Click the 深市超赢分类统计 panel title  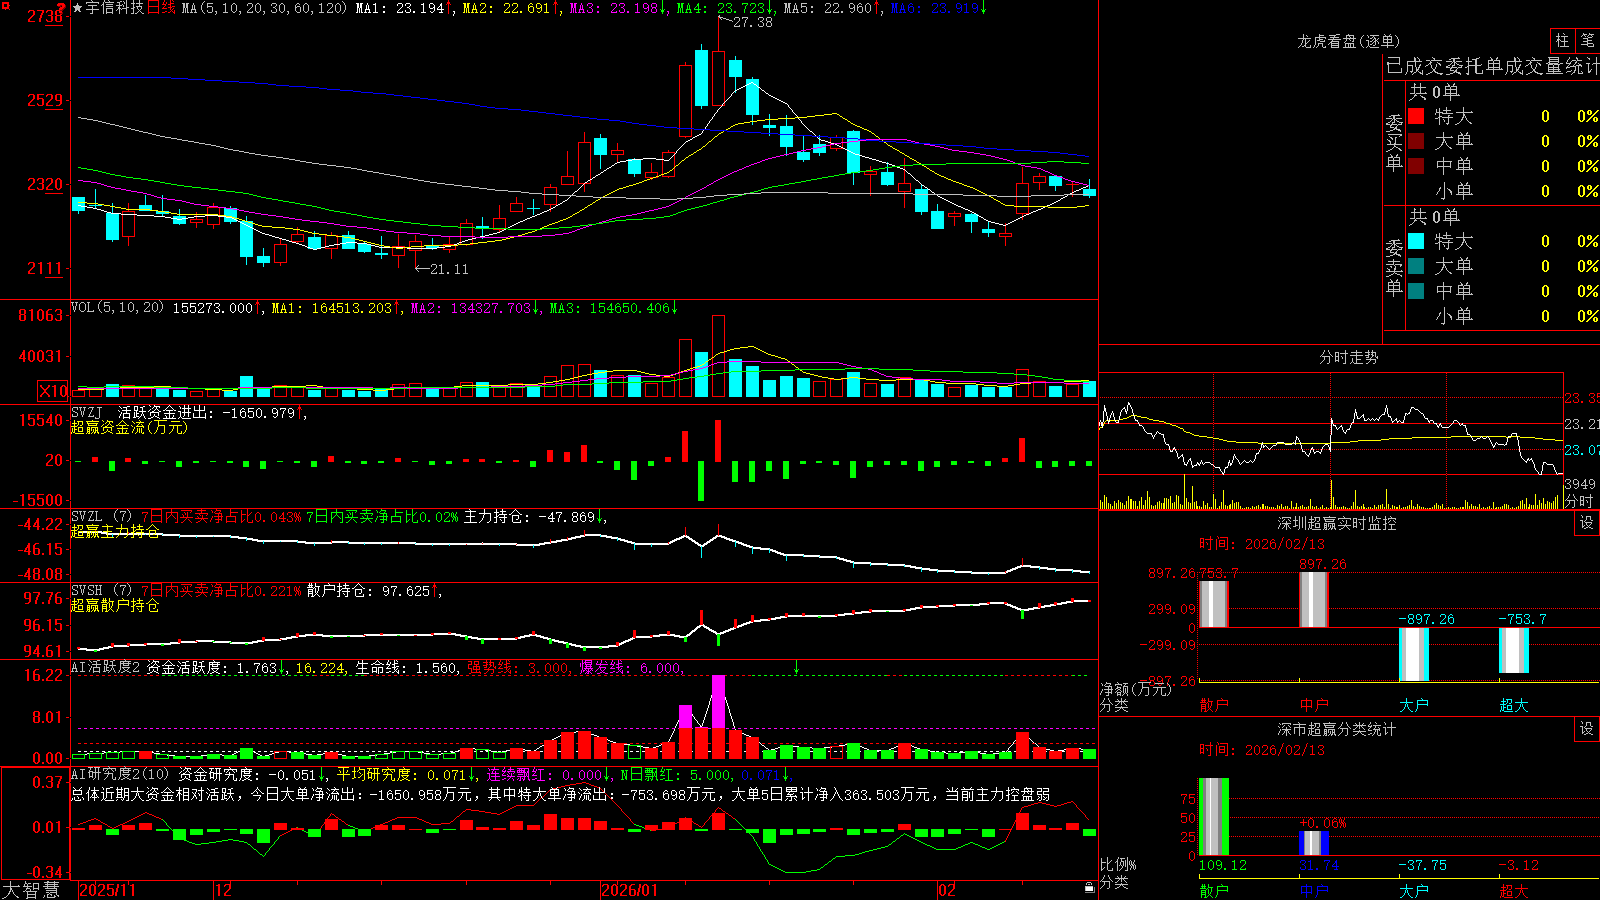point(1337,729)
